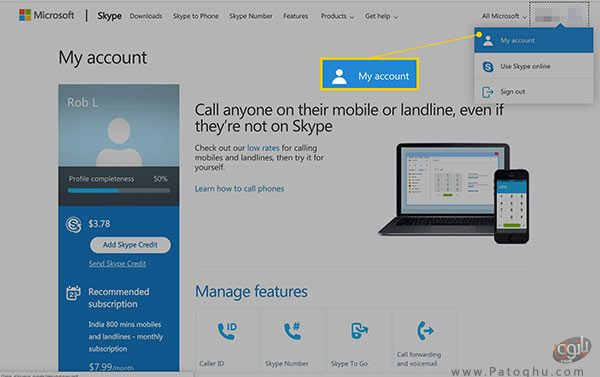Open the All Microsoft dropdown
The image size is (600, 377).
(x=504, y=16)
